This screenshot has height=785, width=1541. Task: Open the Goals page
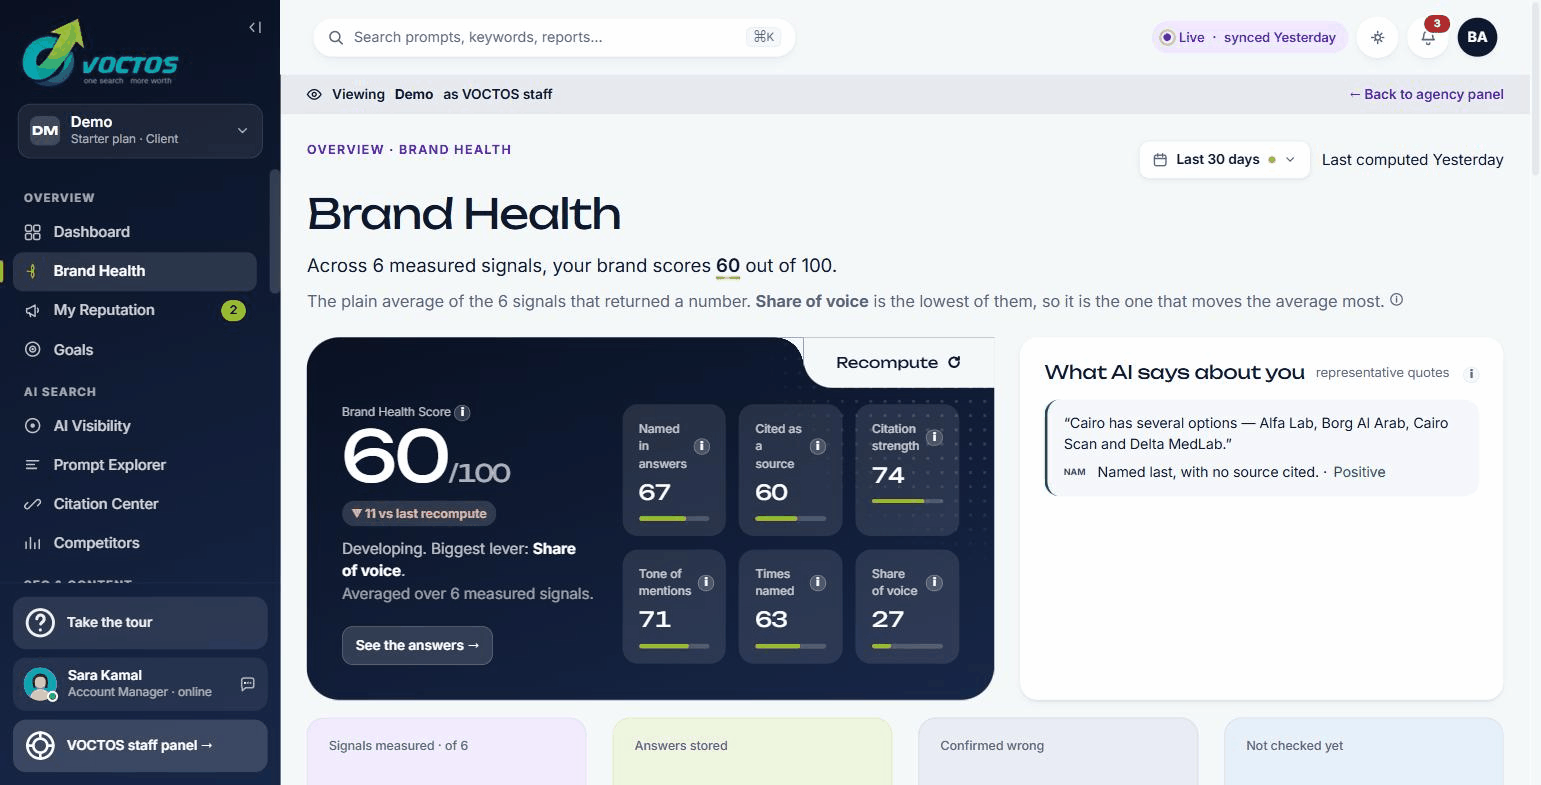pos(134,350)
